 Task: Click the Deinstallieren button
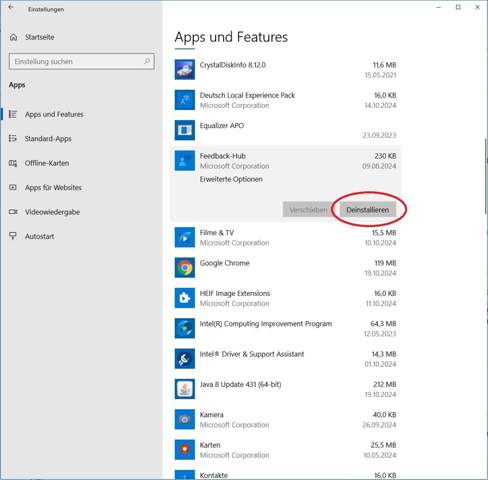click(368, 210)
